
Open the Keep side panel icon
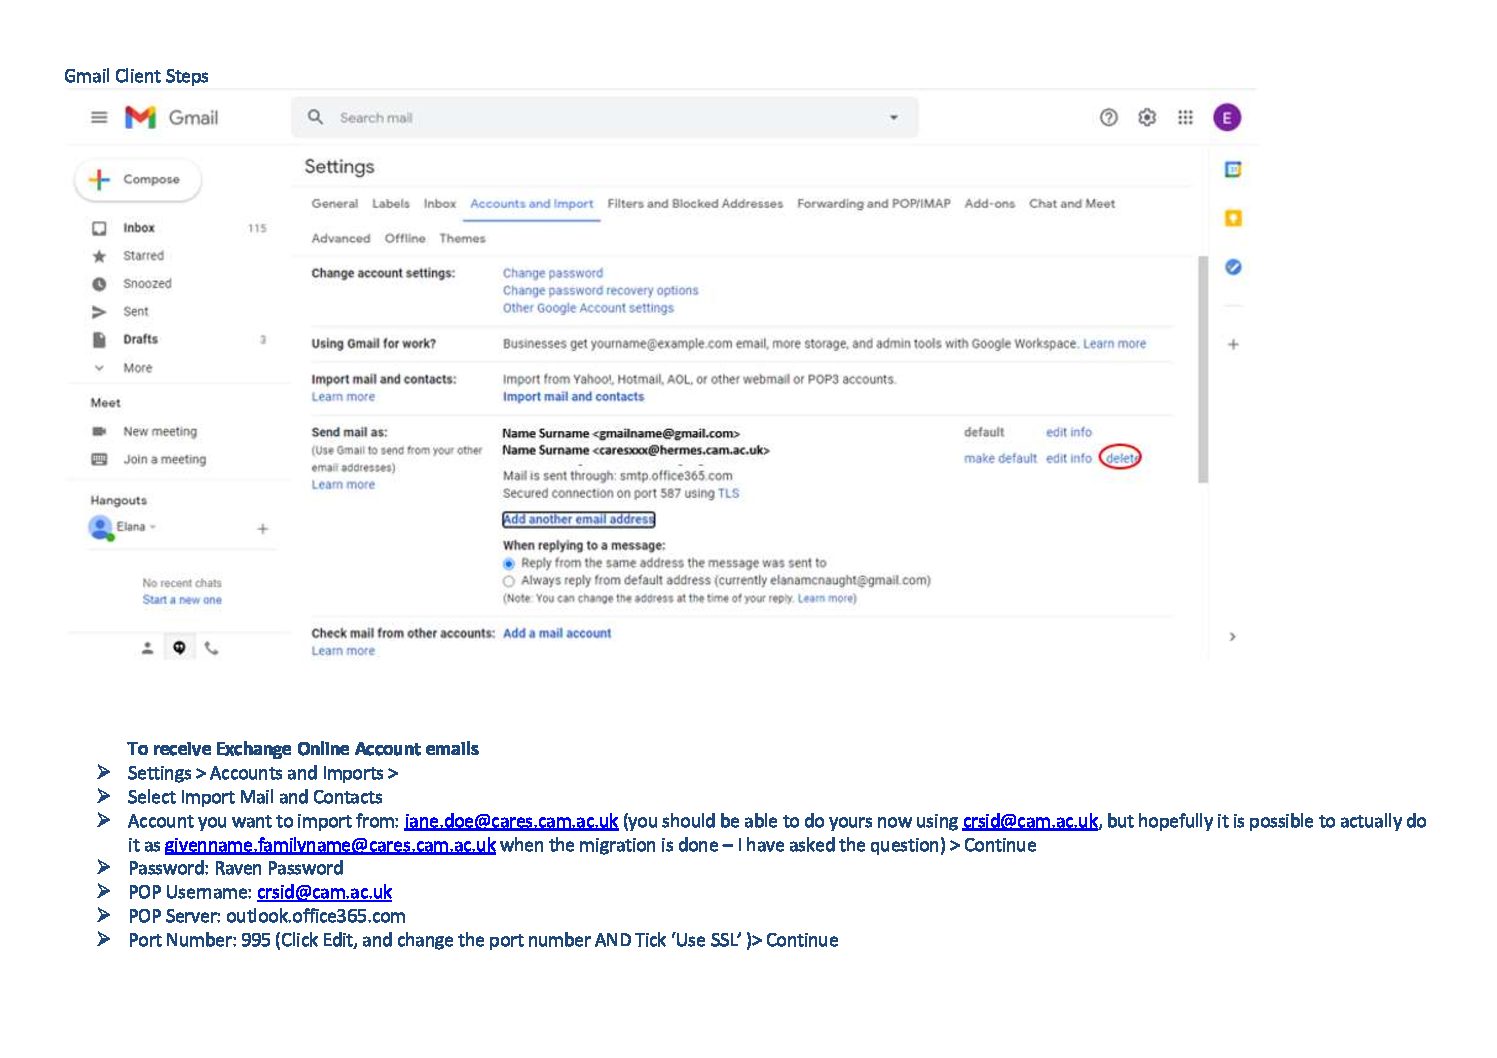(1233, 218)
